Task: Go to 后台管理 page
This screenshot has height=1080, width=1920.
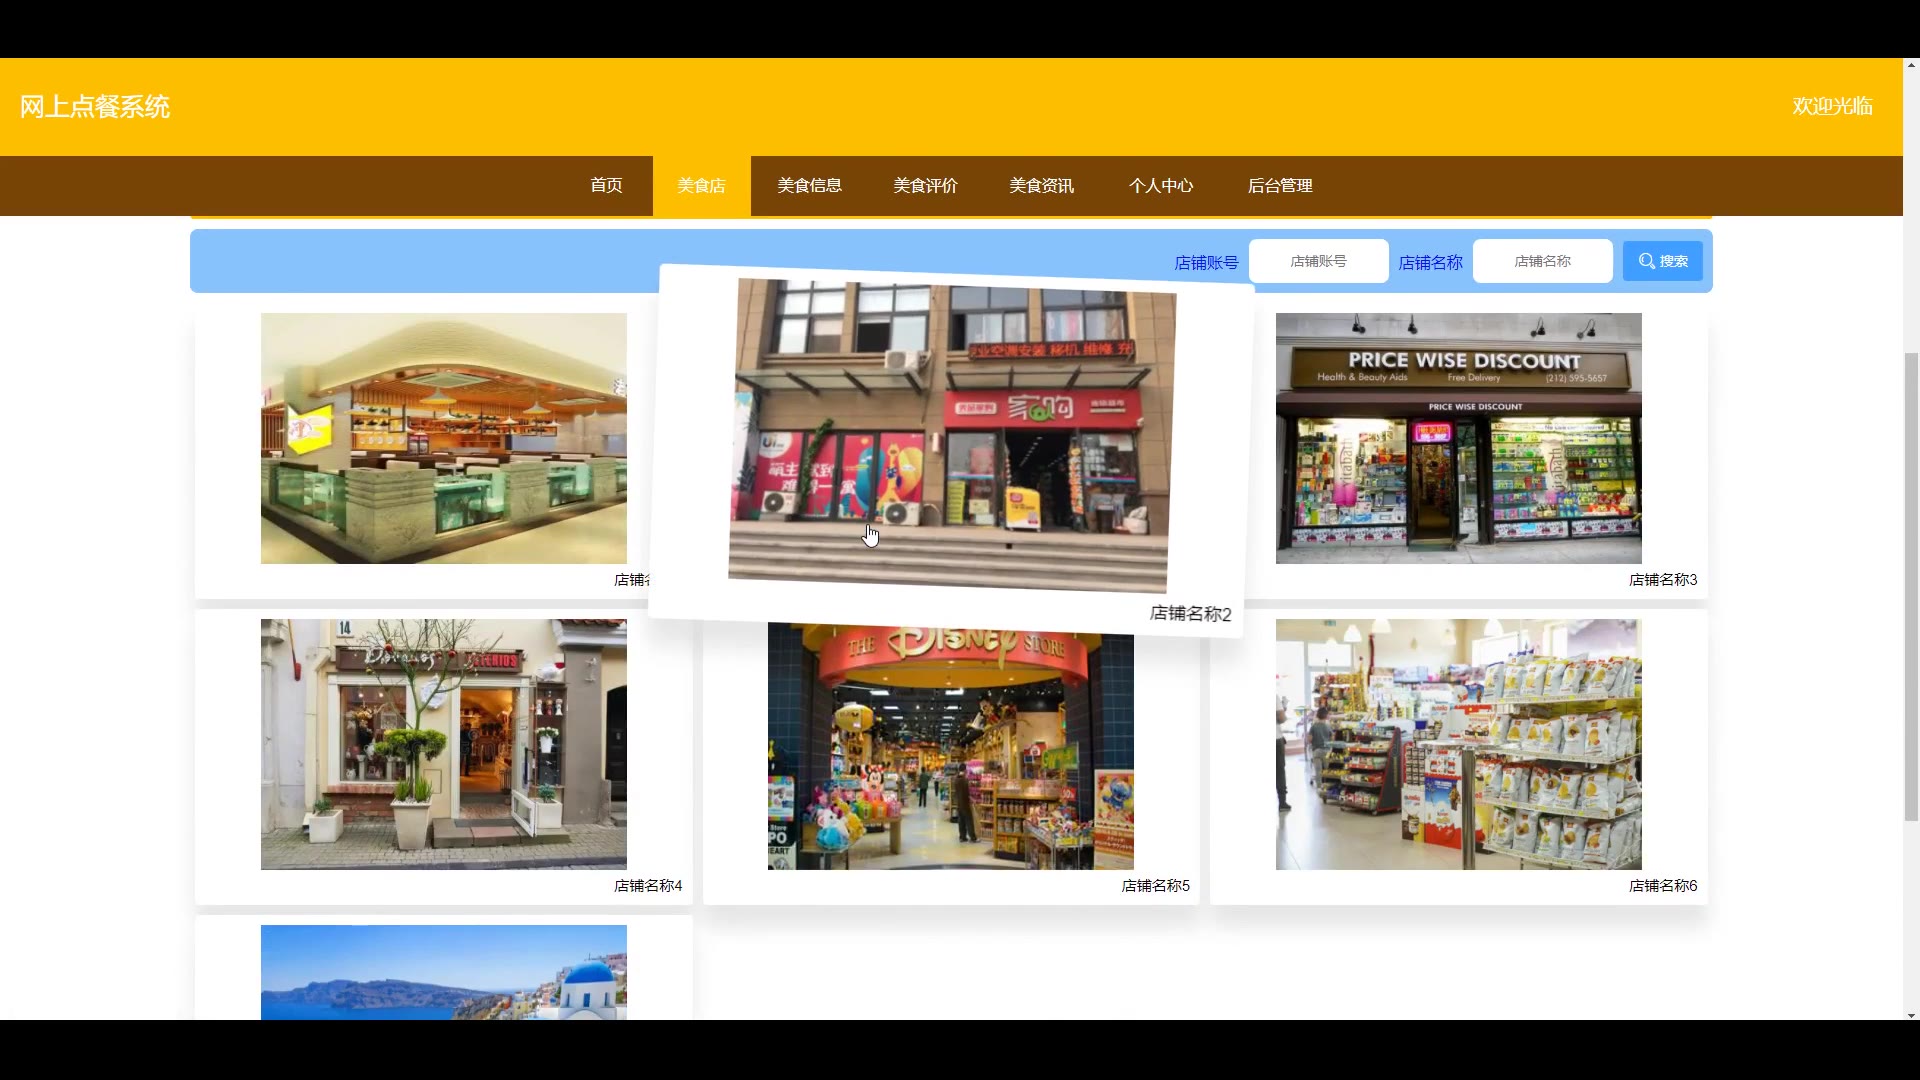Action: [x=1280, y=186]
